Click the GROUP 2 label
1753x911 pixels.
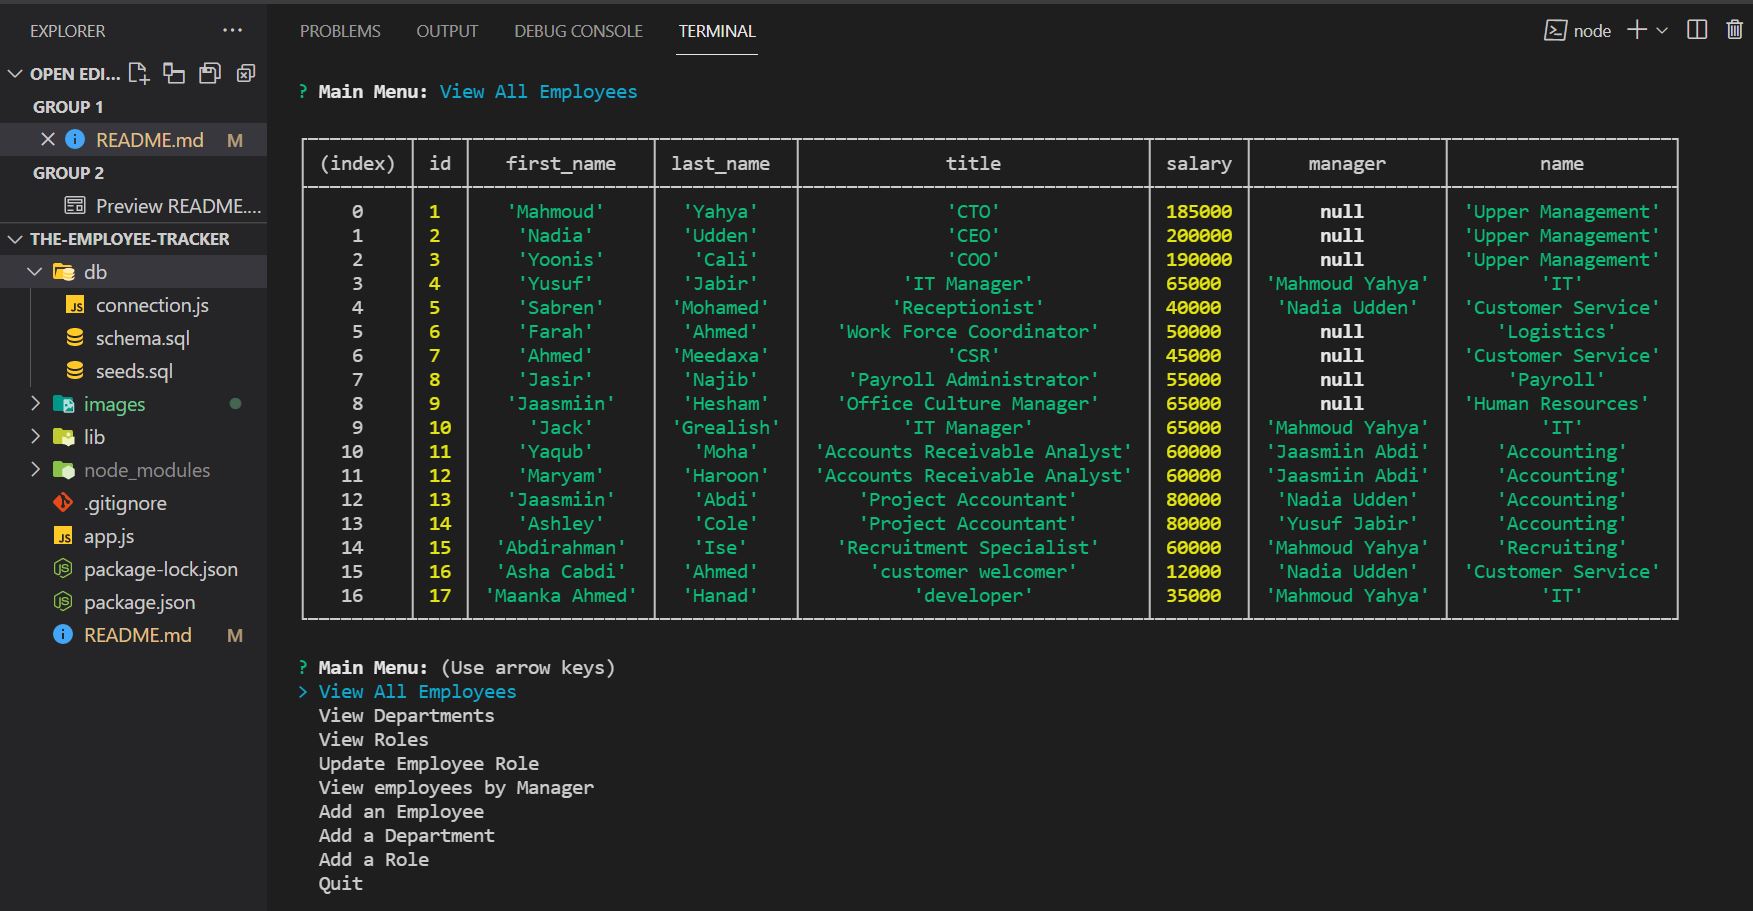68,173
